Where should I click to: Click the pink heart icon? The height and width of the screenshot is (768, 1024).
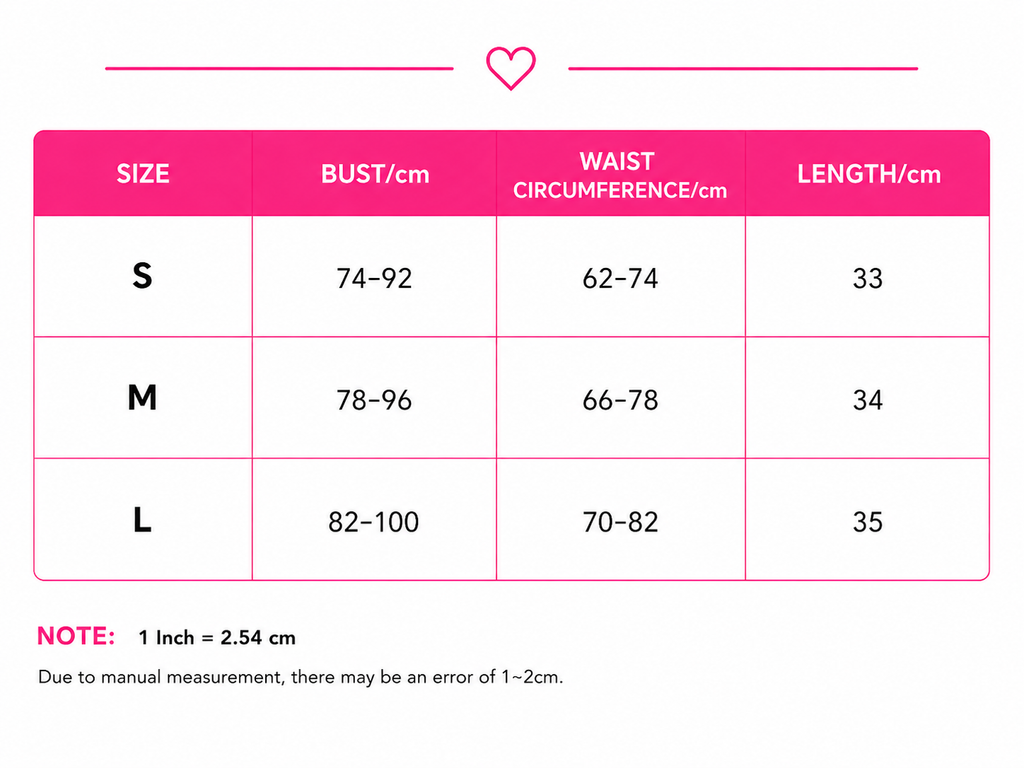click(511, 68)
